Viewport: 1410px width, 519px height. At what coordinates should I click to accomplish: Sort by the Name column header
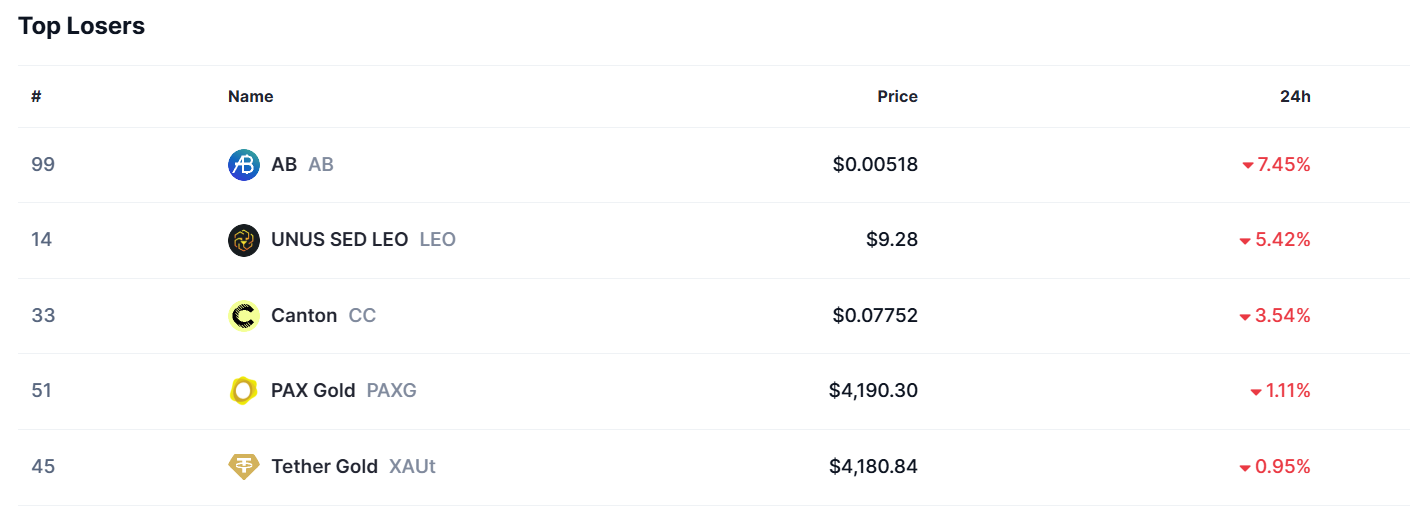click(250, 97)
